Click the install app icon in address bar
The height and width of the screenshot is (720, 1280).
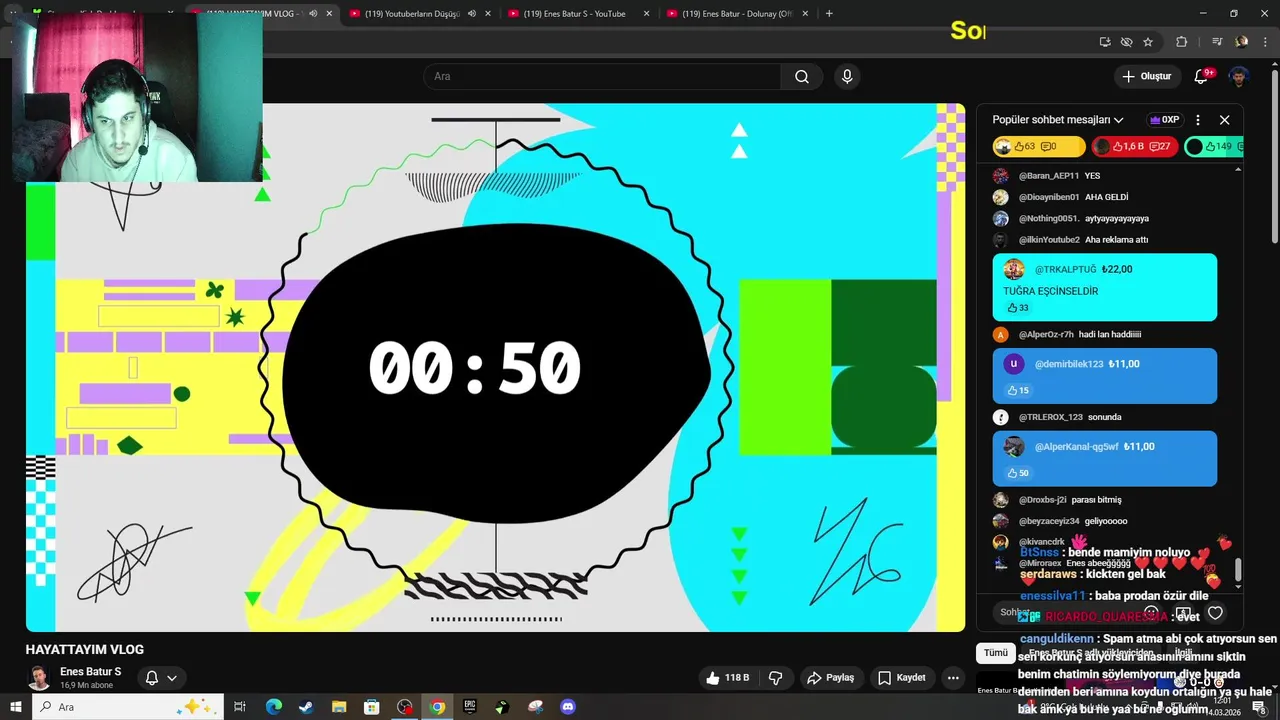coord(1105,42)
